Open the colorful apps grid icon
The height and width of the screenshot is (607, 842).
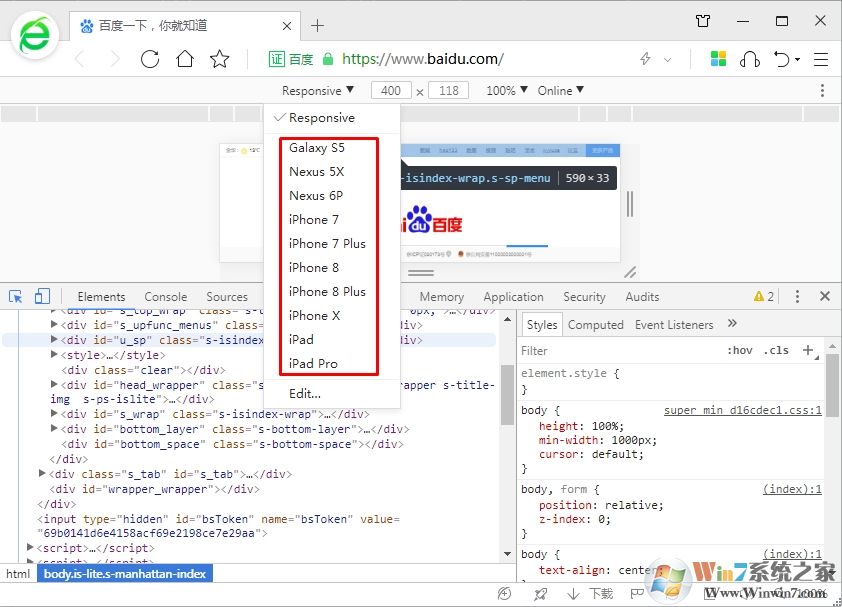click(x=718, y=59)
